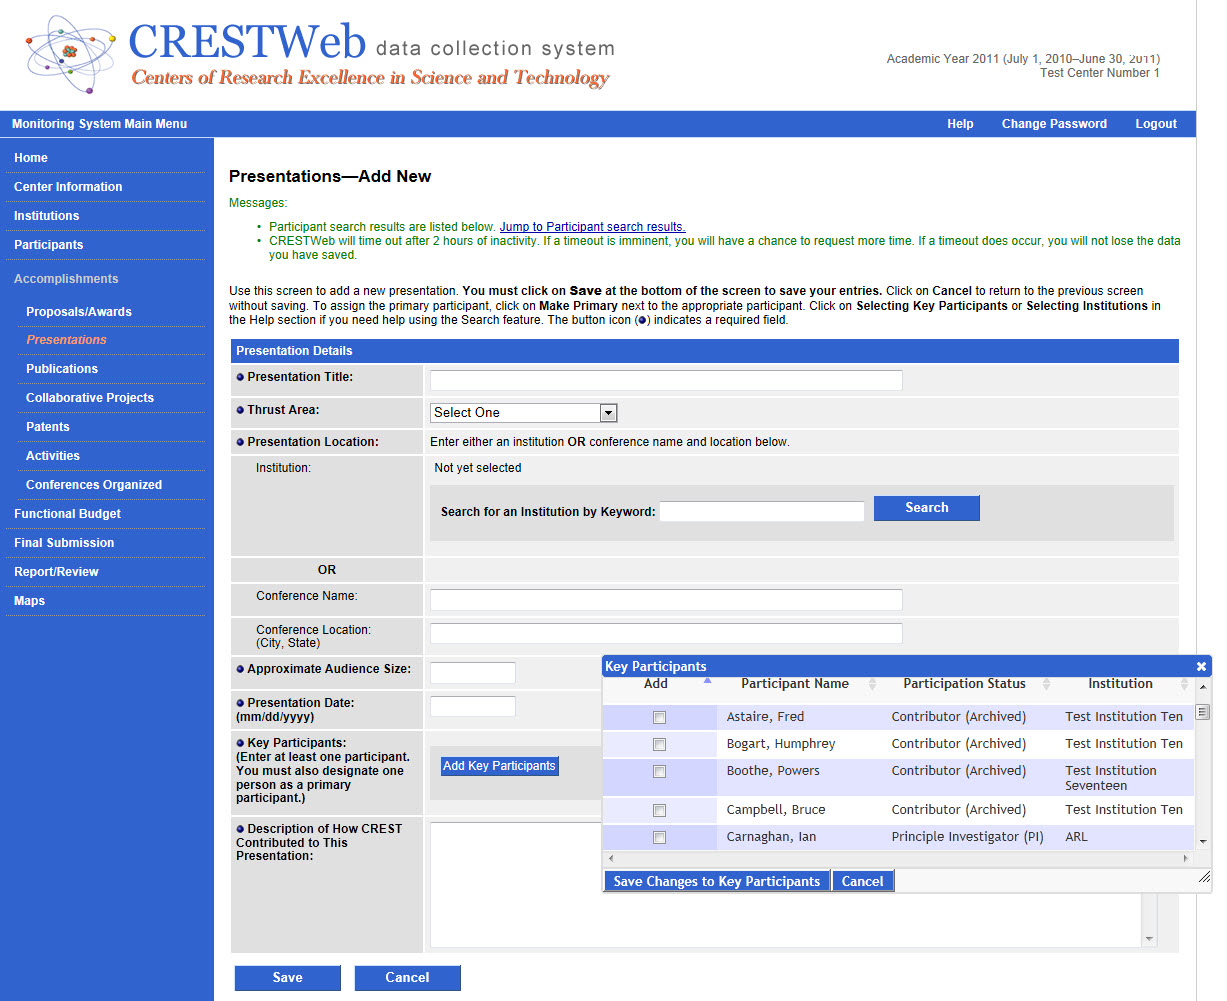
Task: Click Add Key Participants button
Action: 499,766
